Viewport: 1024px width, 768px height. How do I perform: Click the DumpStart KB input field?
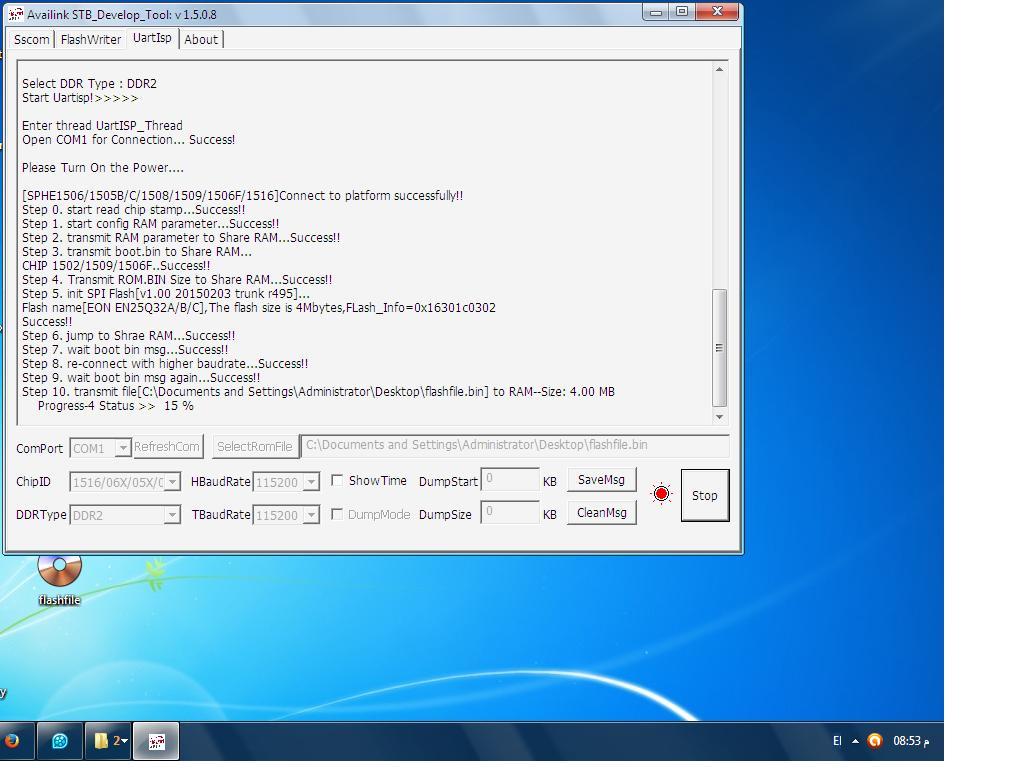pos(510,480)
